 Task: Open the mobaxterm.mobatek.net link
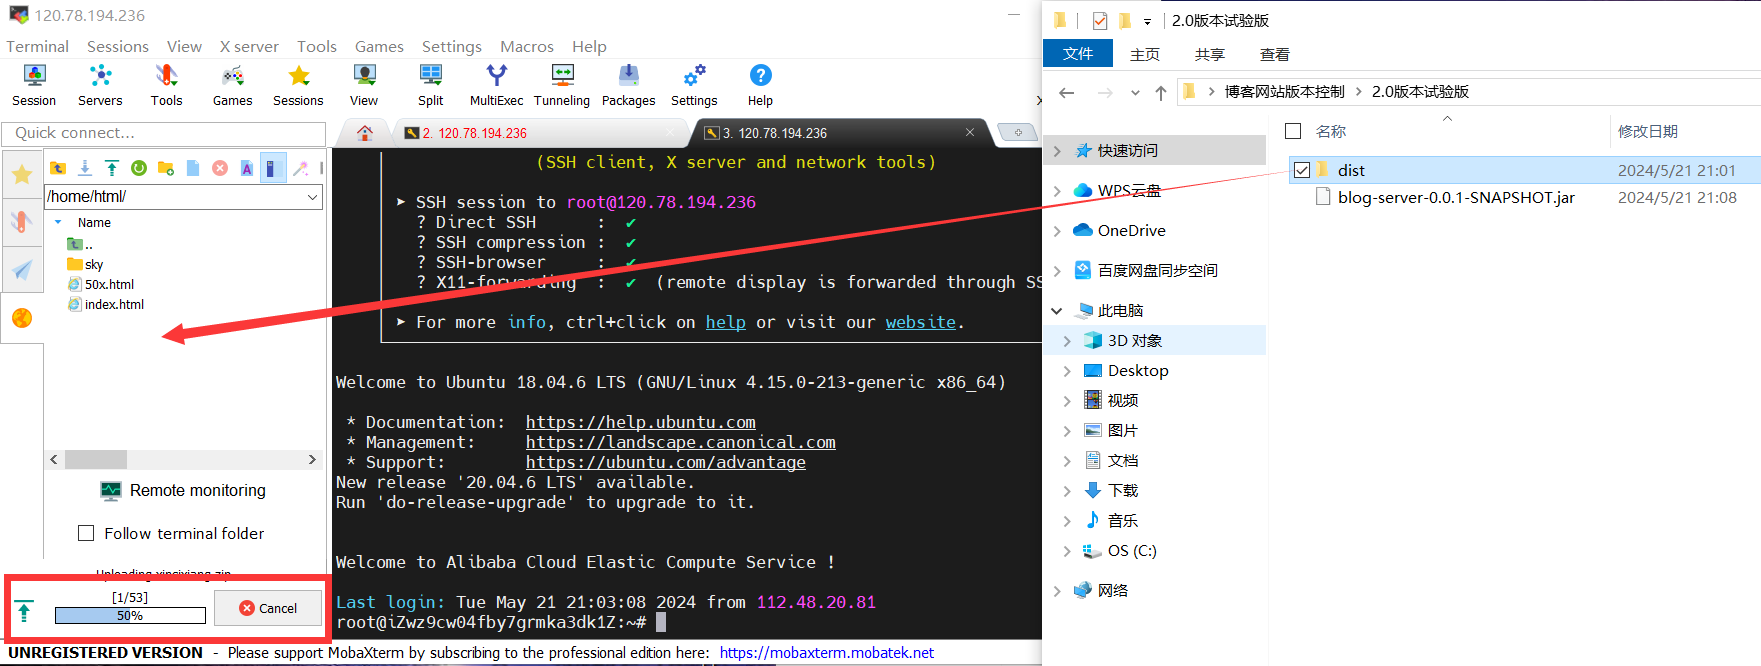pos(826,653)
